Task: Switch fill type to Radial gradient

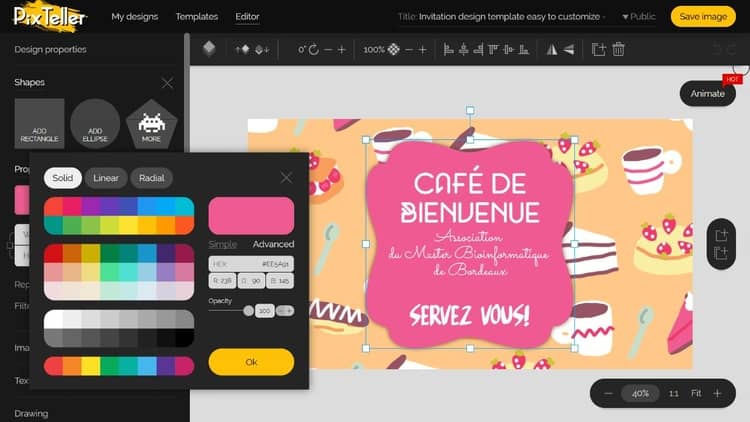Action: [x=151, y=178]
